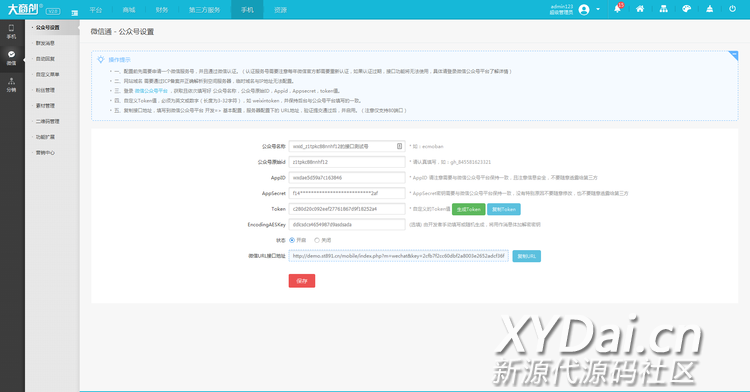Open the 商城 top menu
The height and width of the screenshot is (392, 750).
tap(129, 10)
